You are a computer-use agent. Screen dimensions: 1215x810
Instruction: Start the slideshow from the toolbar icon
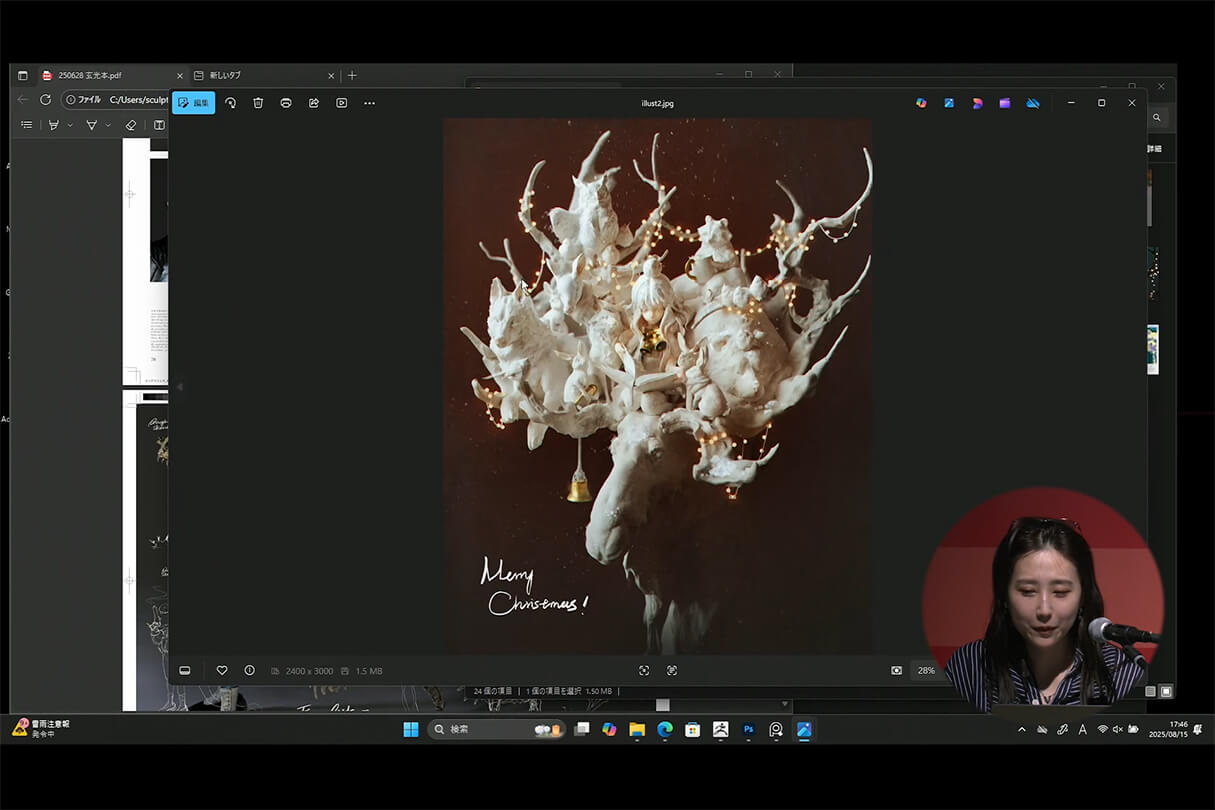point(342,103)
